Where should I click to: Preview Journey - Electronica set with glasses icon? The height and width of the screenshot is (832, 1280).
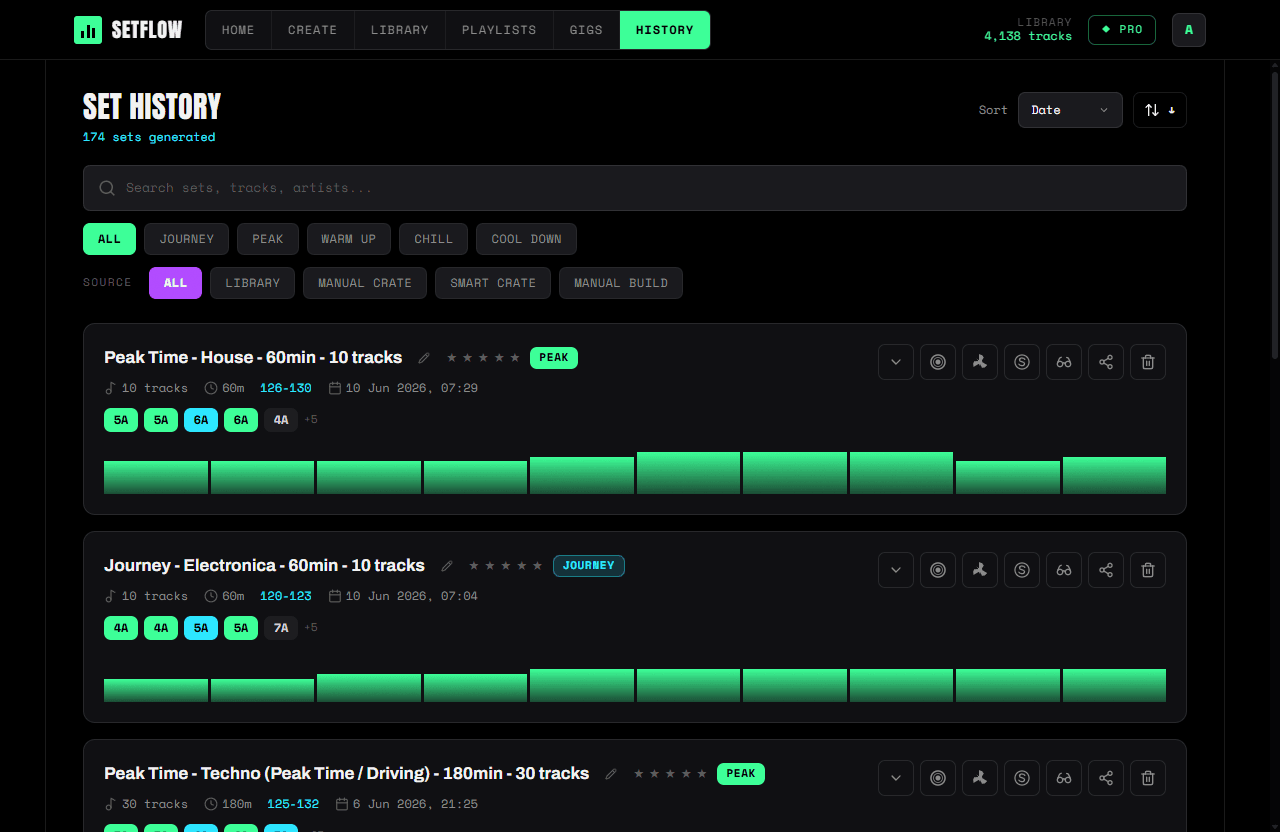pos(1064,570)
